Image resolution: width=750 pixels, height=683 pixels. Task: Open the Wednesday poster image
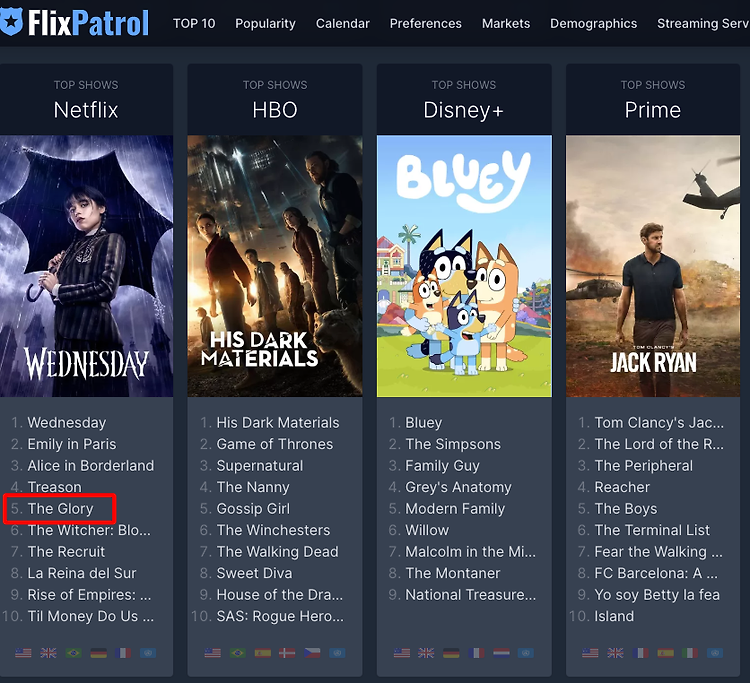click(87, 266)
